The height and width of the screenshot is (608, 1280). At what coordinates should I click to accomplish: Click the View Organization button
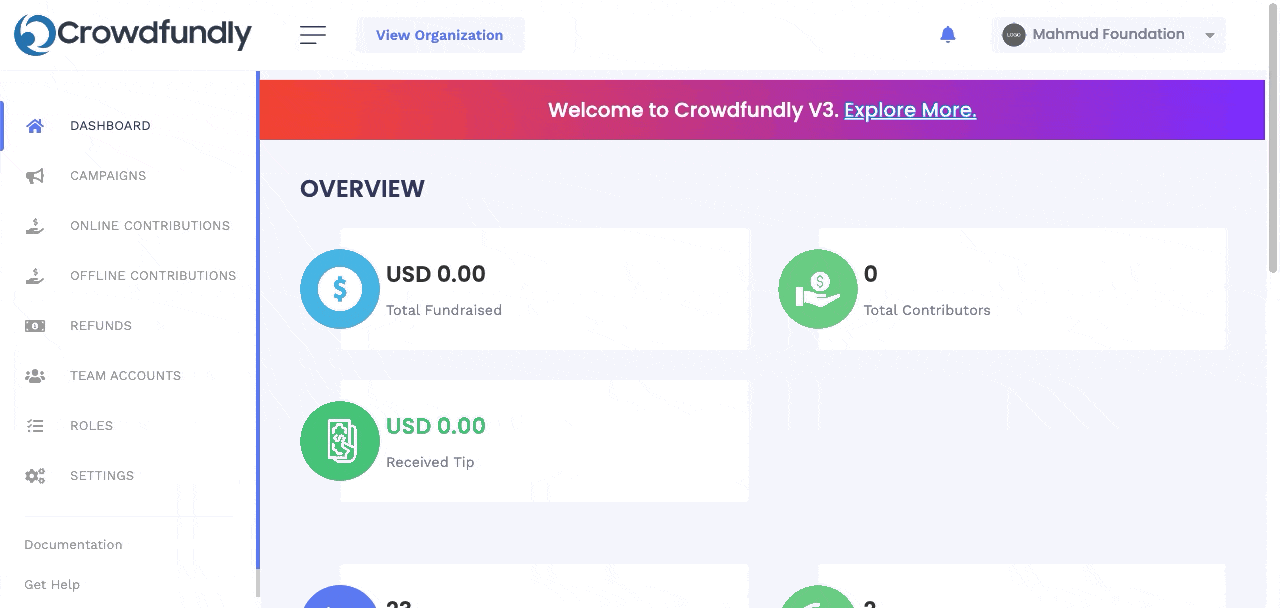coord(440,35)
